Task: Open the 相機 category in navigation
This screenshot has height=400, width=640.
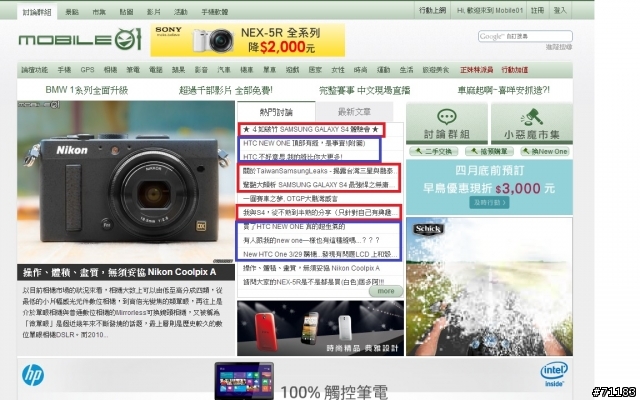Action: (x=110, y=70)
